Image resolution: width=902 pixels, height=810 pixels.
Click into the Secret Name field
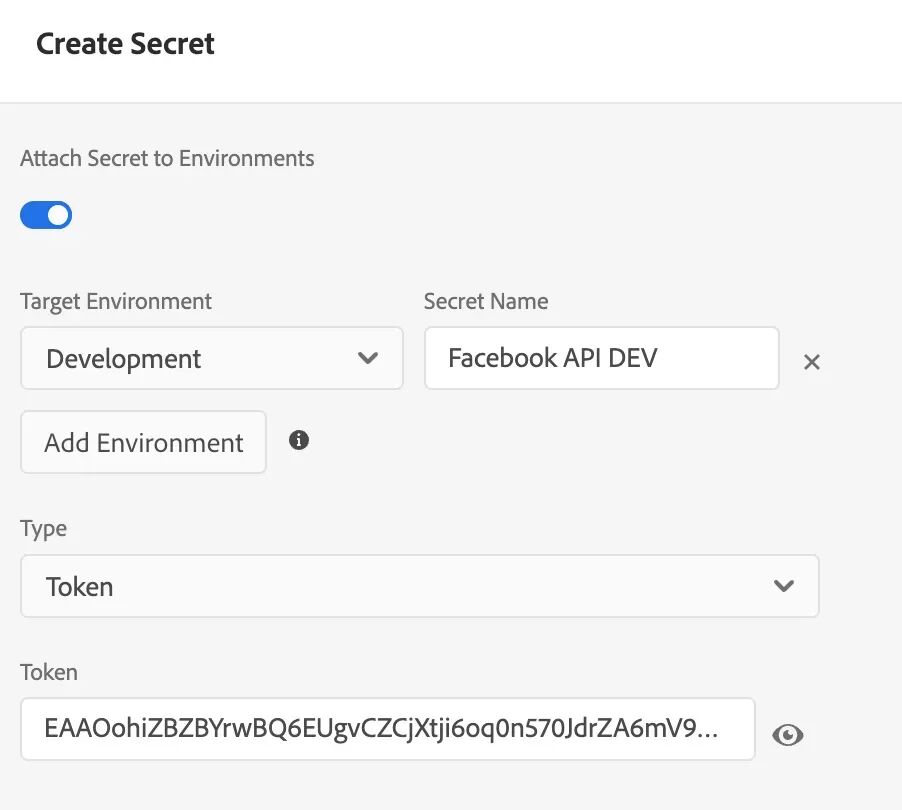click(x=600, y=357)
